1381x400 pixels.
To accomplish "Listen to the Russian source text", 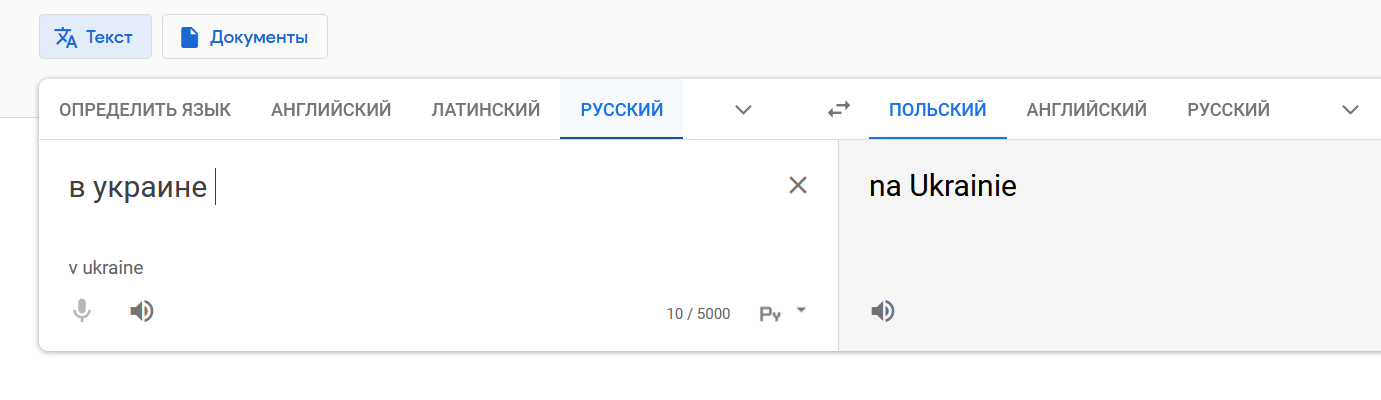I will (142, 312).
